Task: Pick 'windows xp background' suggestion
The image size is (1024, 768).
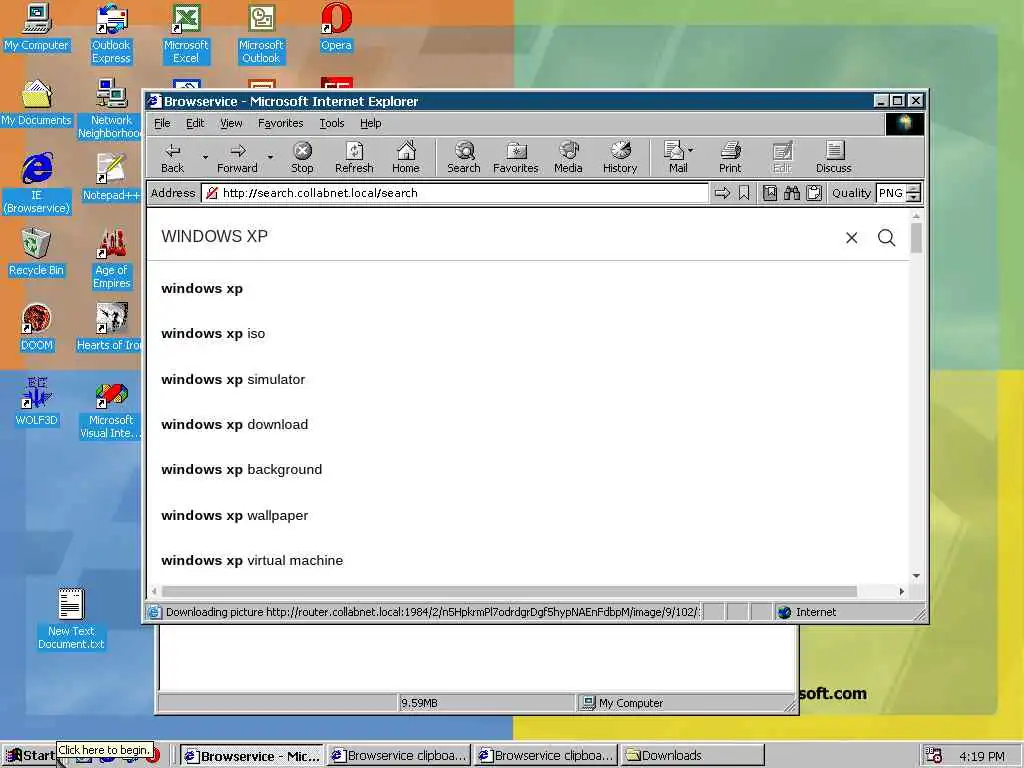Action: click(x=242, y=470)
